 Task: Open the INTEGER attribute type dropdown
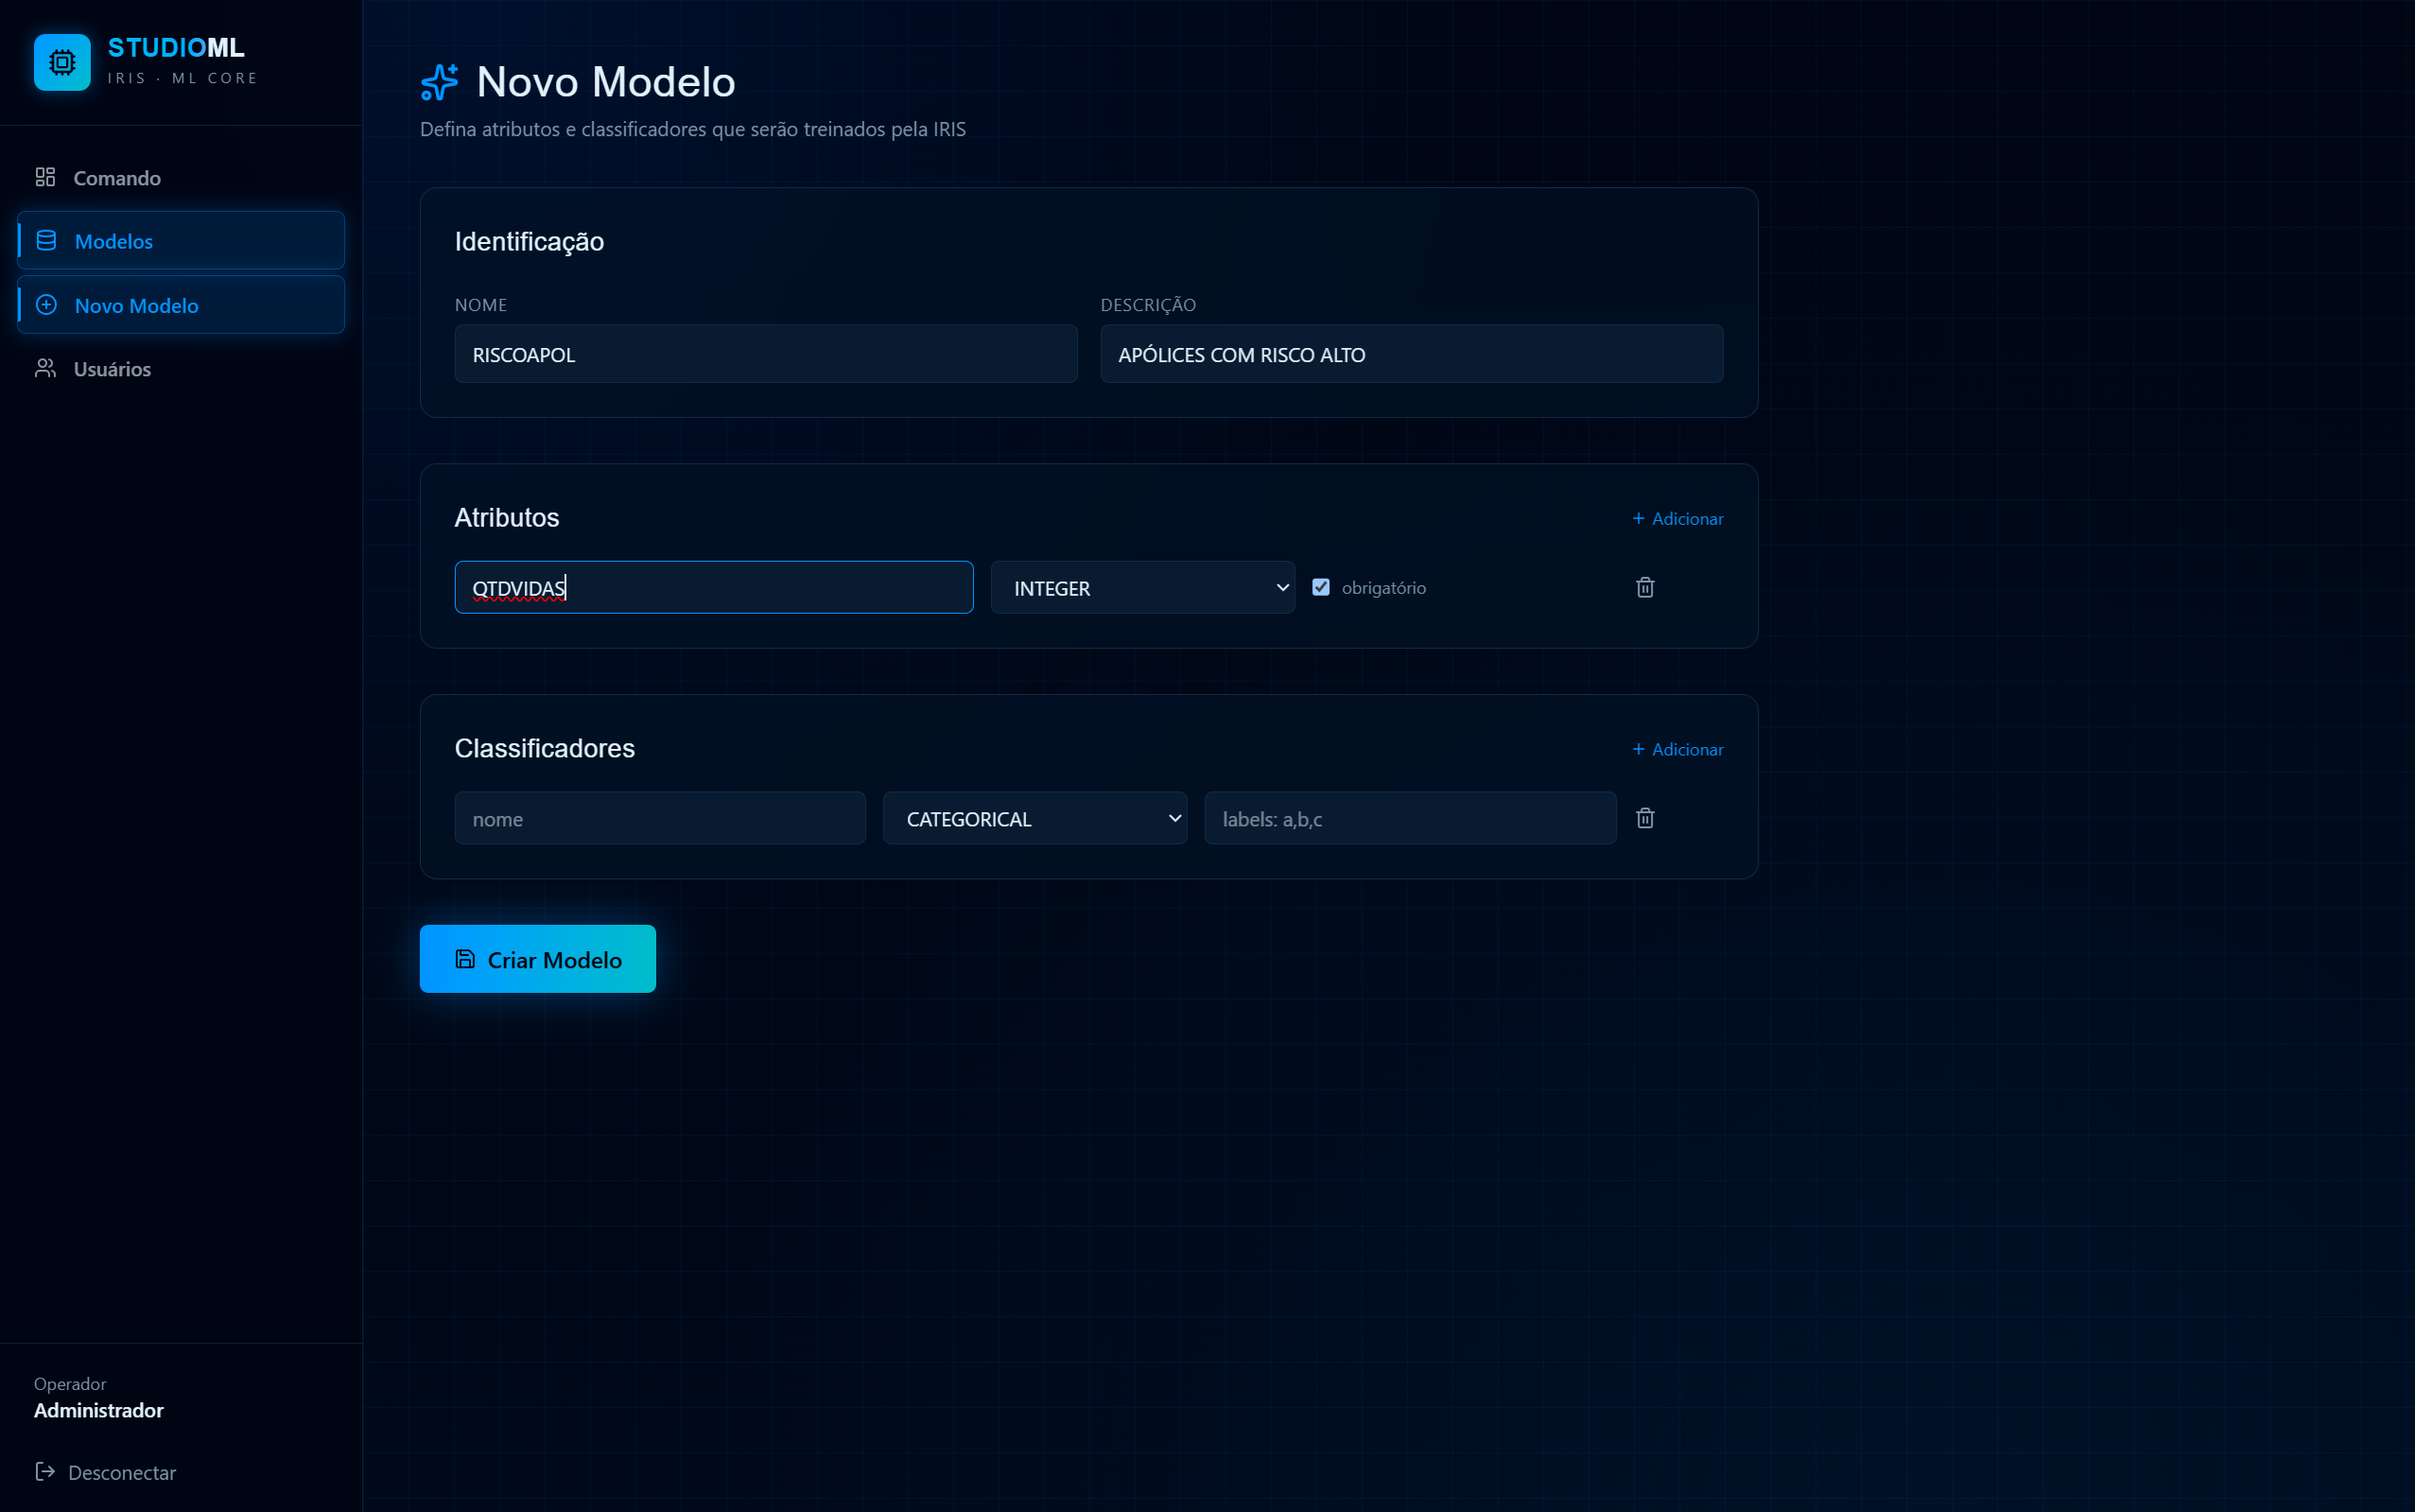[1142, 587]
